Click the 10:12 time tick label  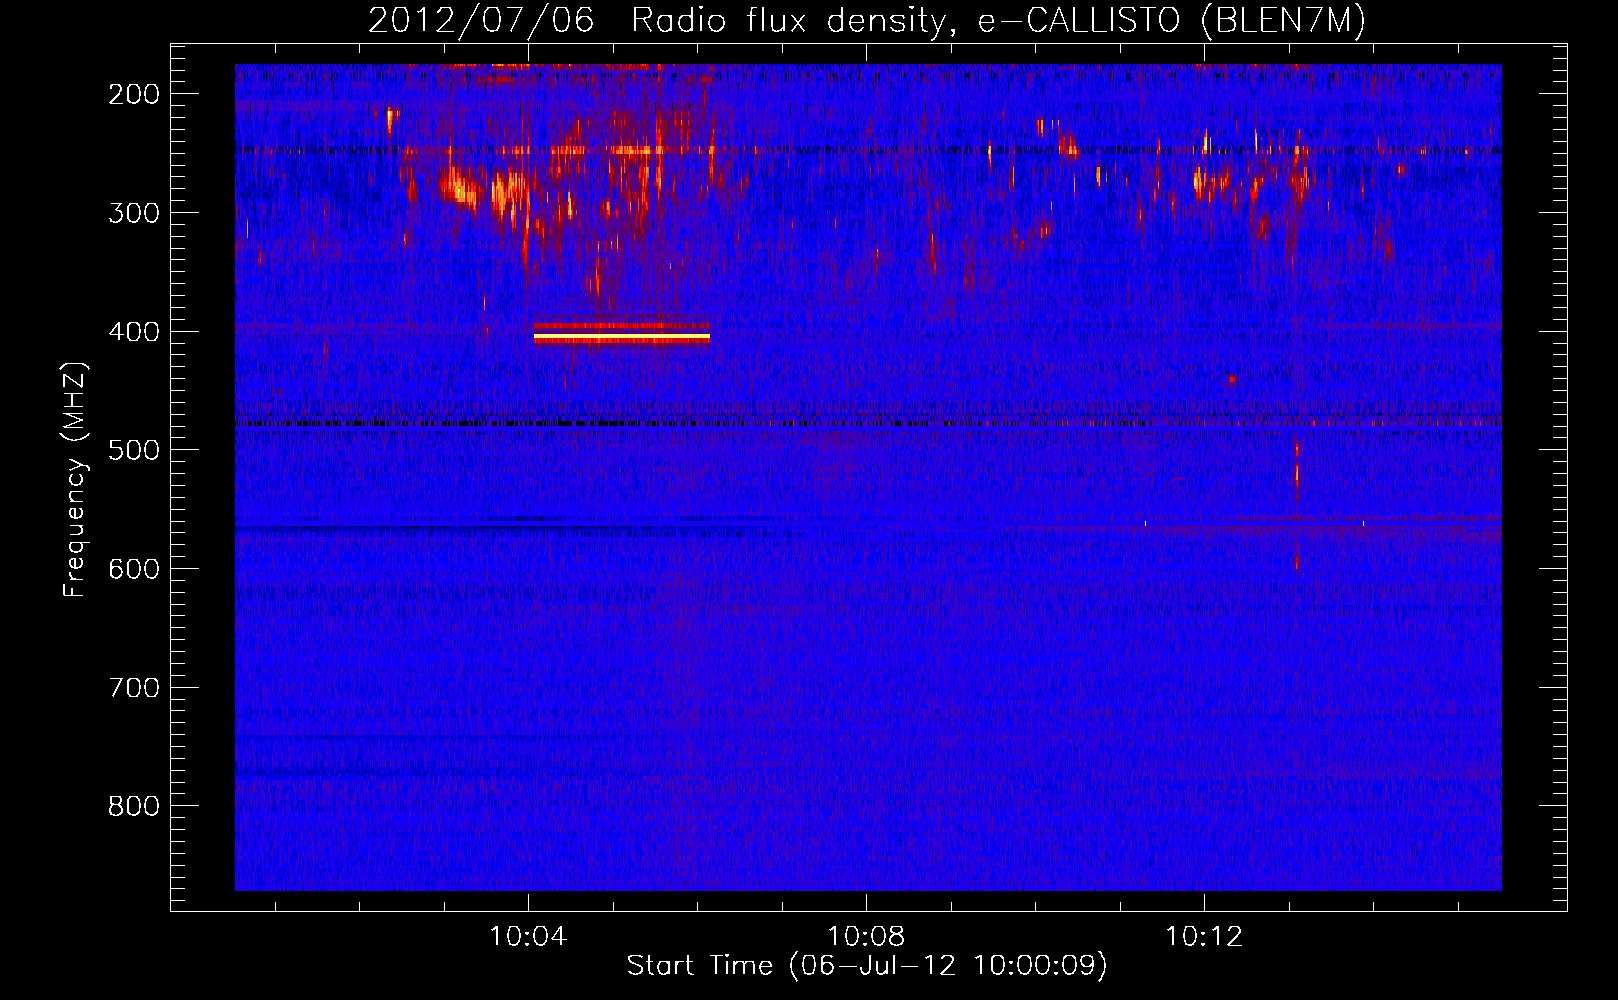1204,937
